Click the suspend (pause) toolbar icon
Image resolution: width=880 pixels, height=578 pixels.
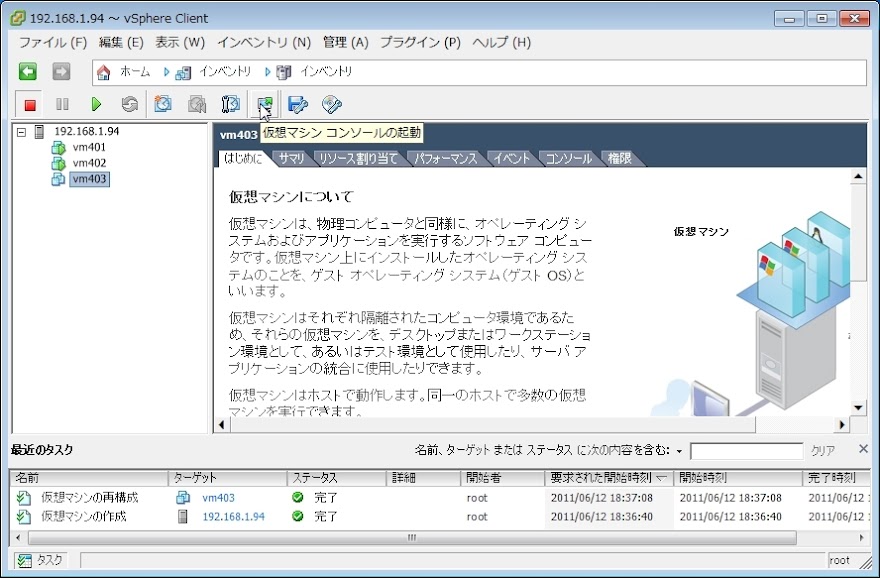coord(62,104)
